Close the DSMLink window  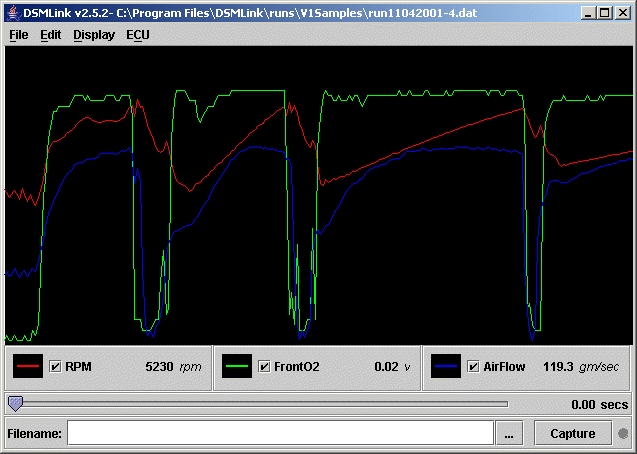(x=620, y=13)
